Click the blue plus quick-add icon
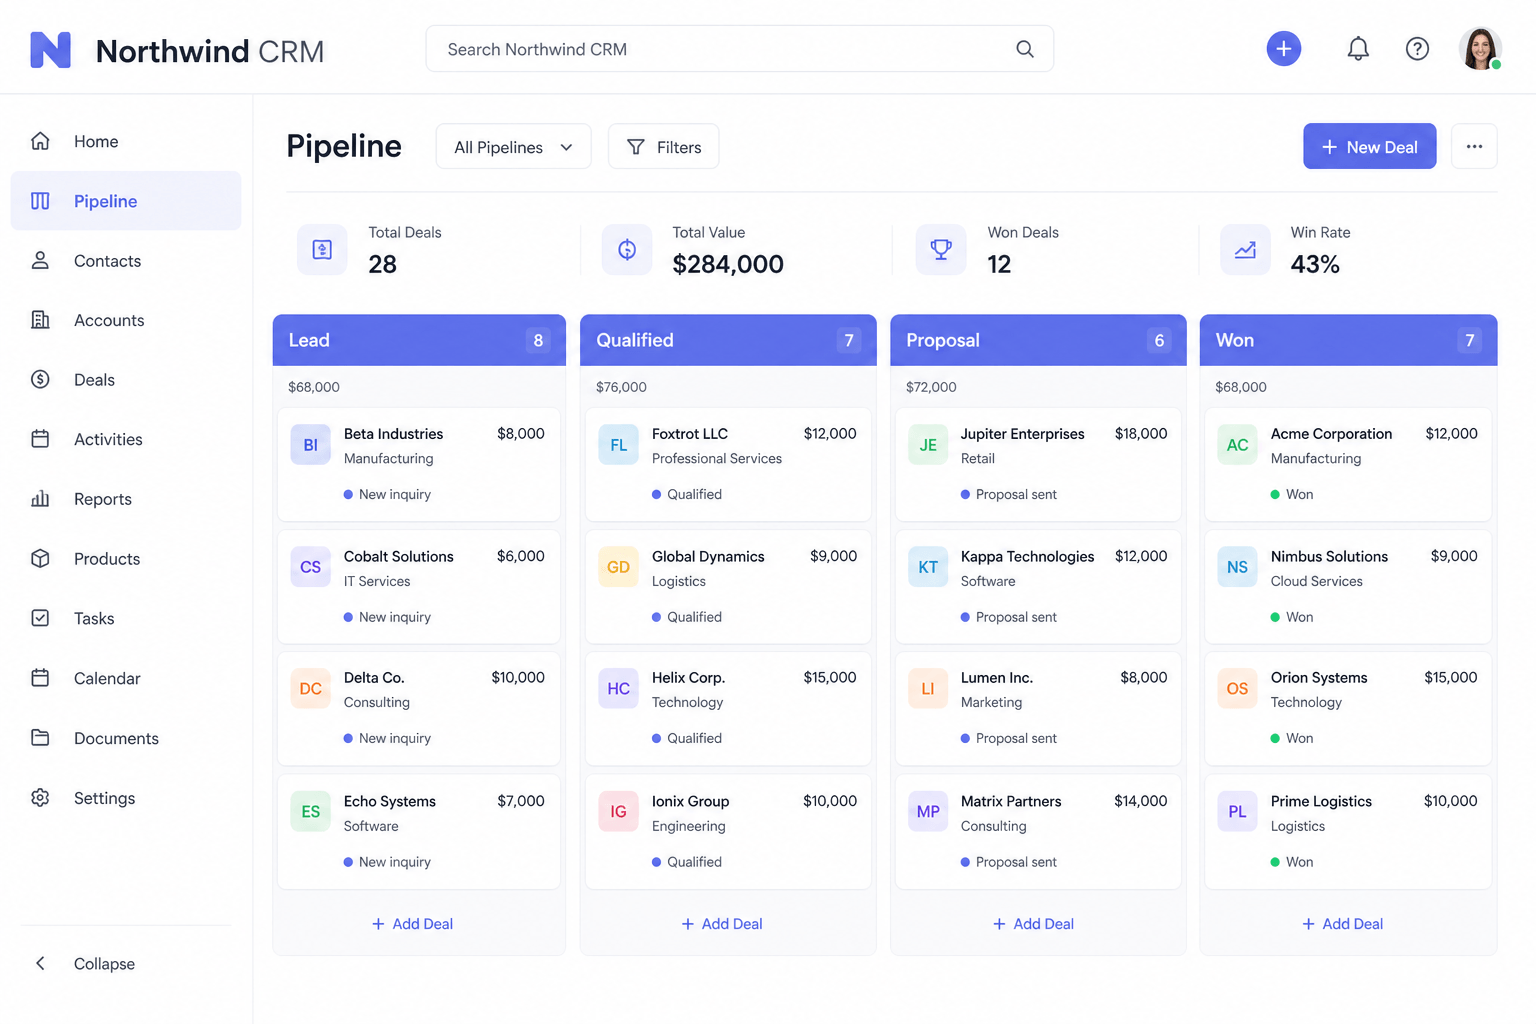Image resolution: width=1536 pixels, height=1024 pixels. click(x=1284, y=48)
